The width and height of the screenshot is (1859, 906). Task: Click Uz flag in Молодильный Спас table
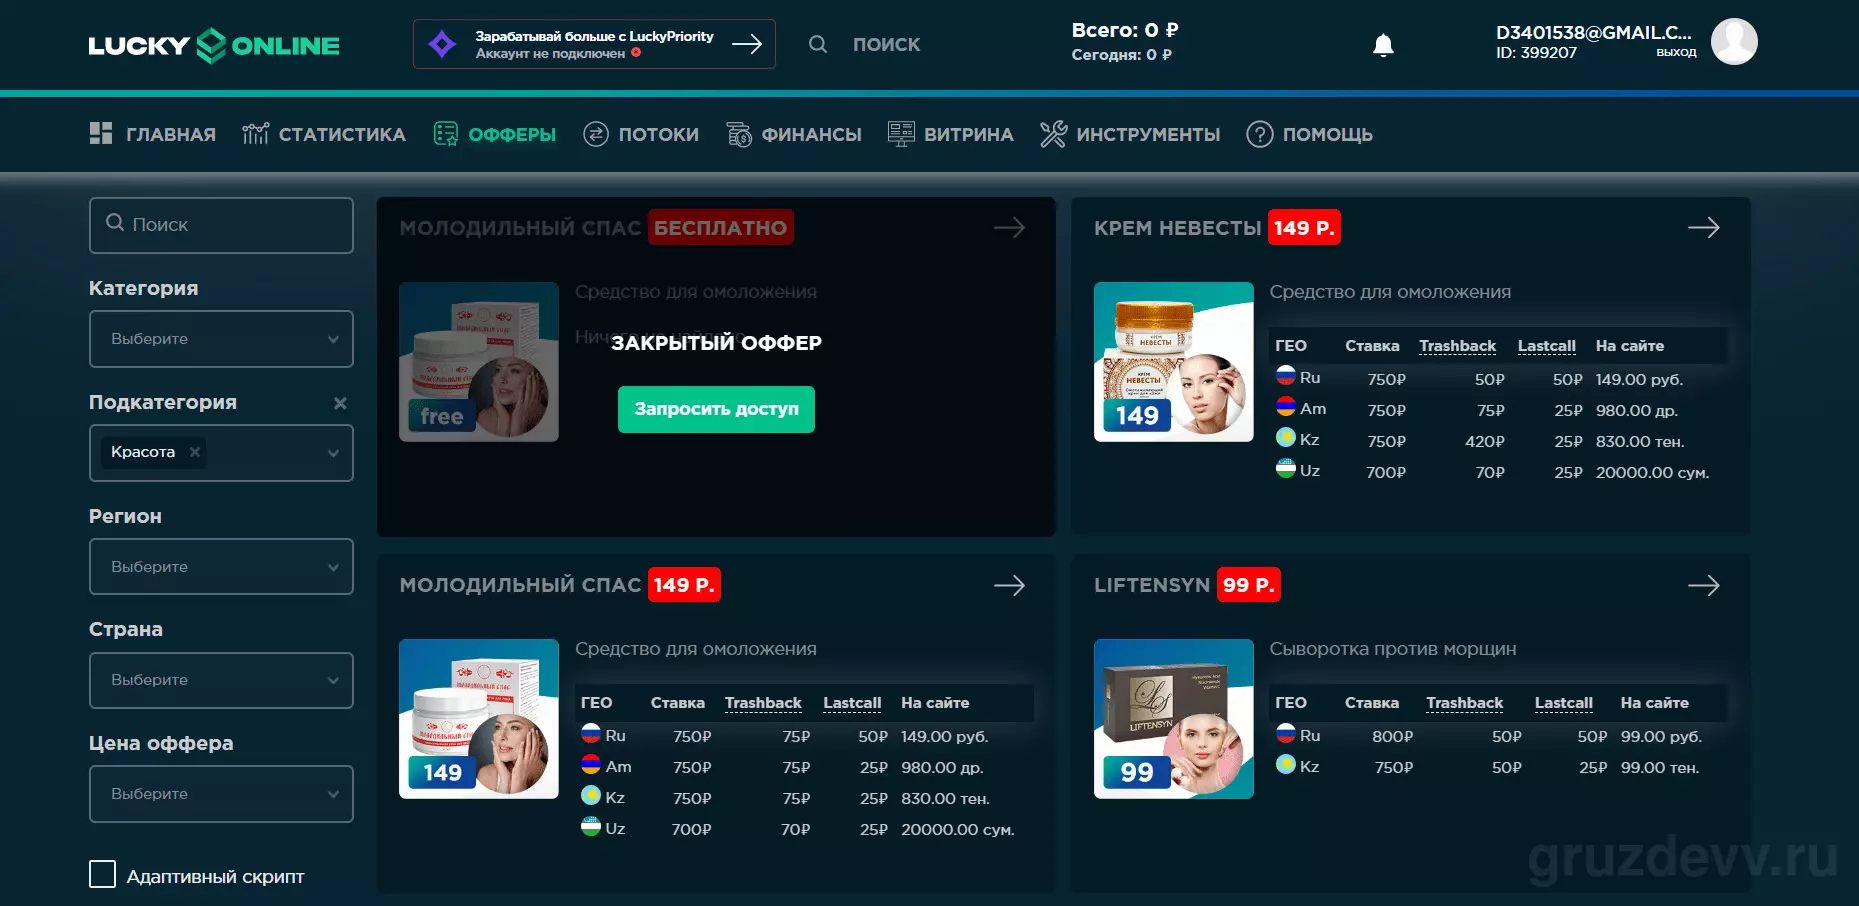591,828
